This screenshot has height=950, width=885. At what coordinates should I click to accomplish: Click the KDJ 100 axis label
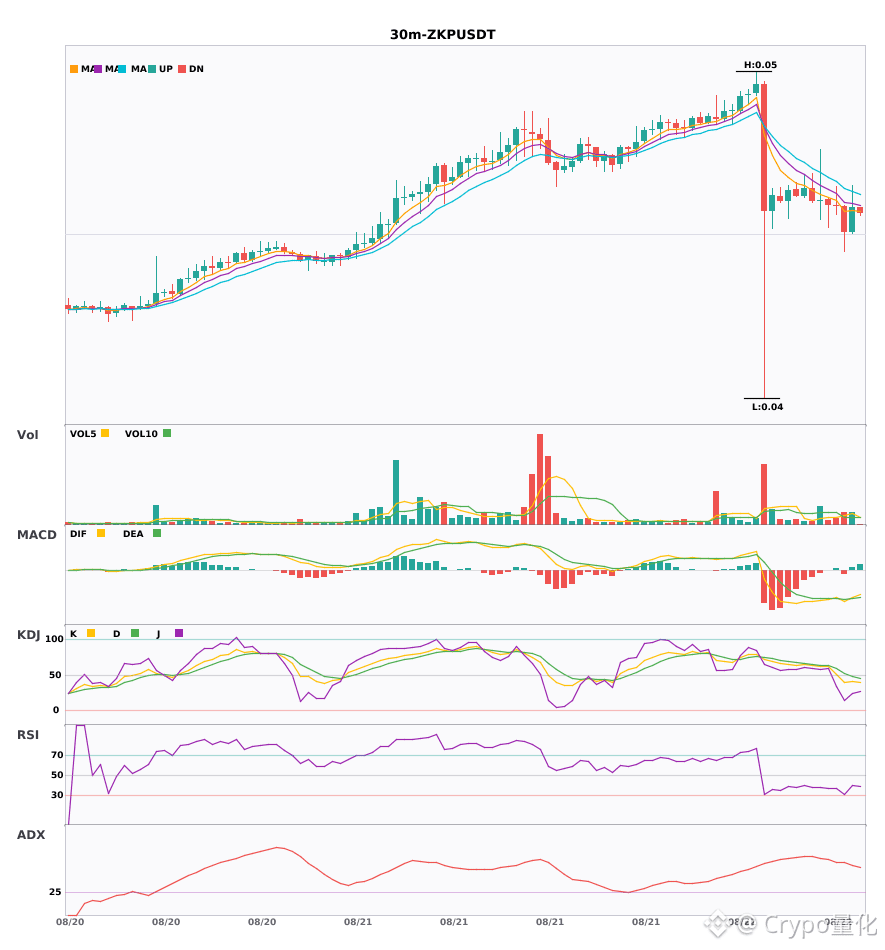click(54, 639)
